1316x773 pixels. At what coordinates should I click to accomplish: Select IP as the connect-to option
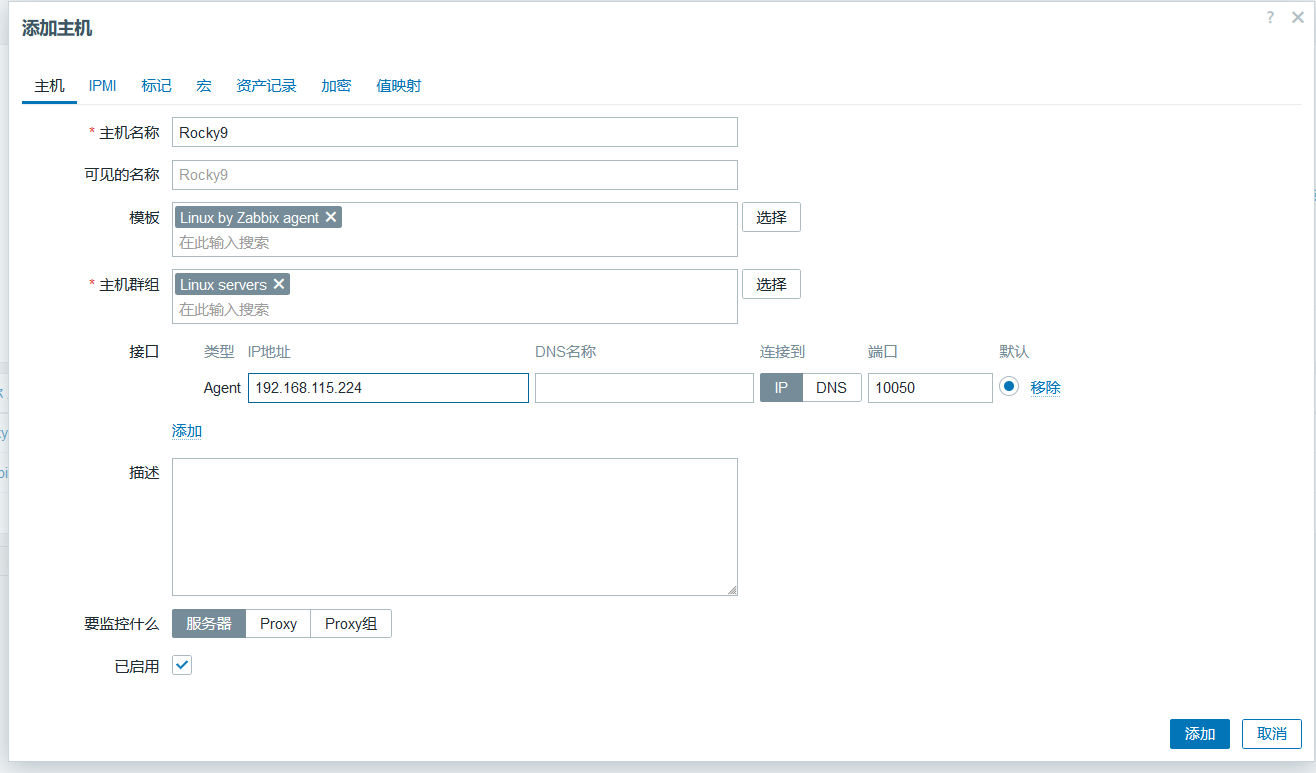(x=781, y=388)
